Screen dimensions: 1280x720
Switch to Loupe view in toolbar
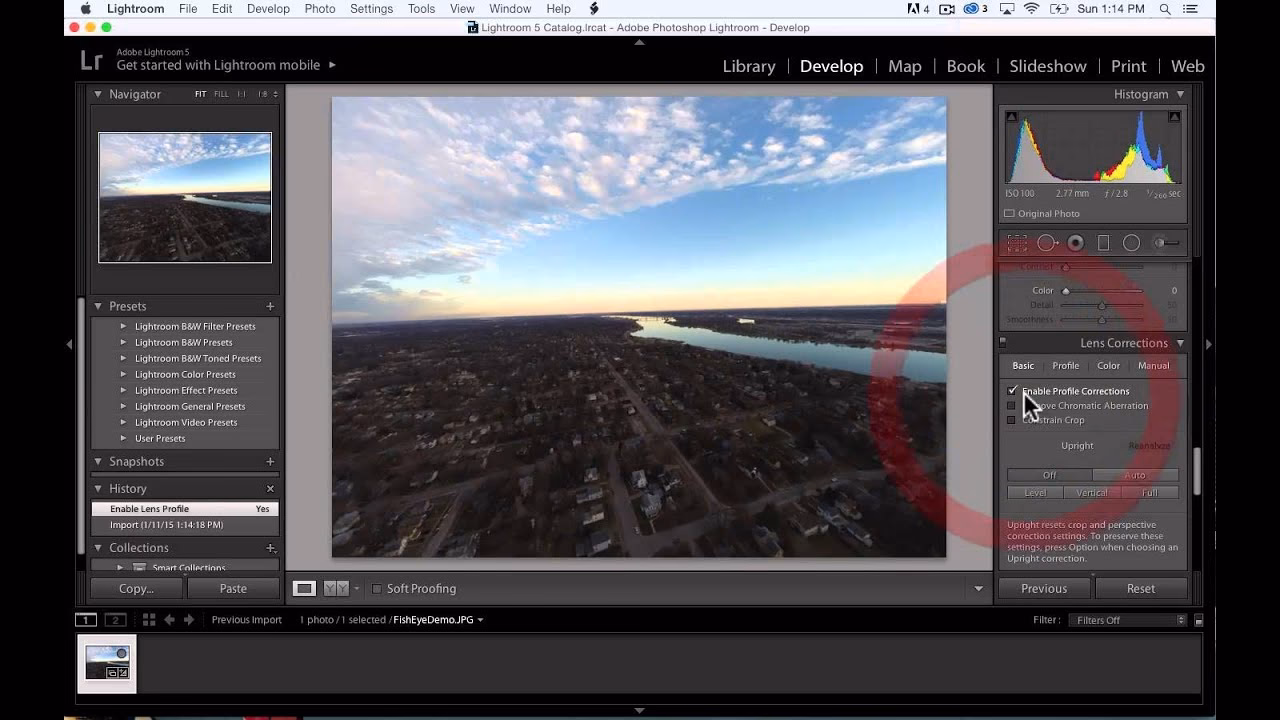(304, 589)
